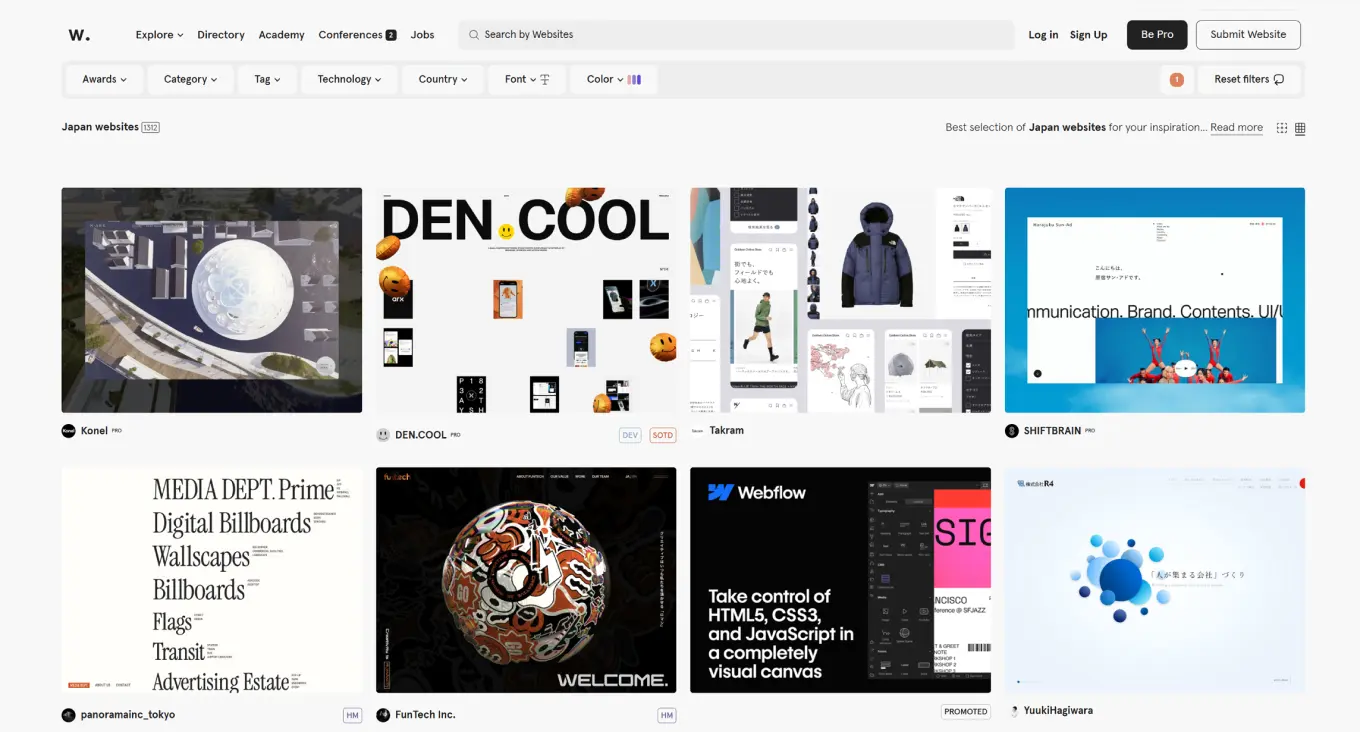
Task: Click the FunTech Inc. avatar icon
Action: [x=383, y=715]
